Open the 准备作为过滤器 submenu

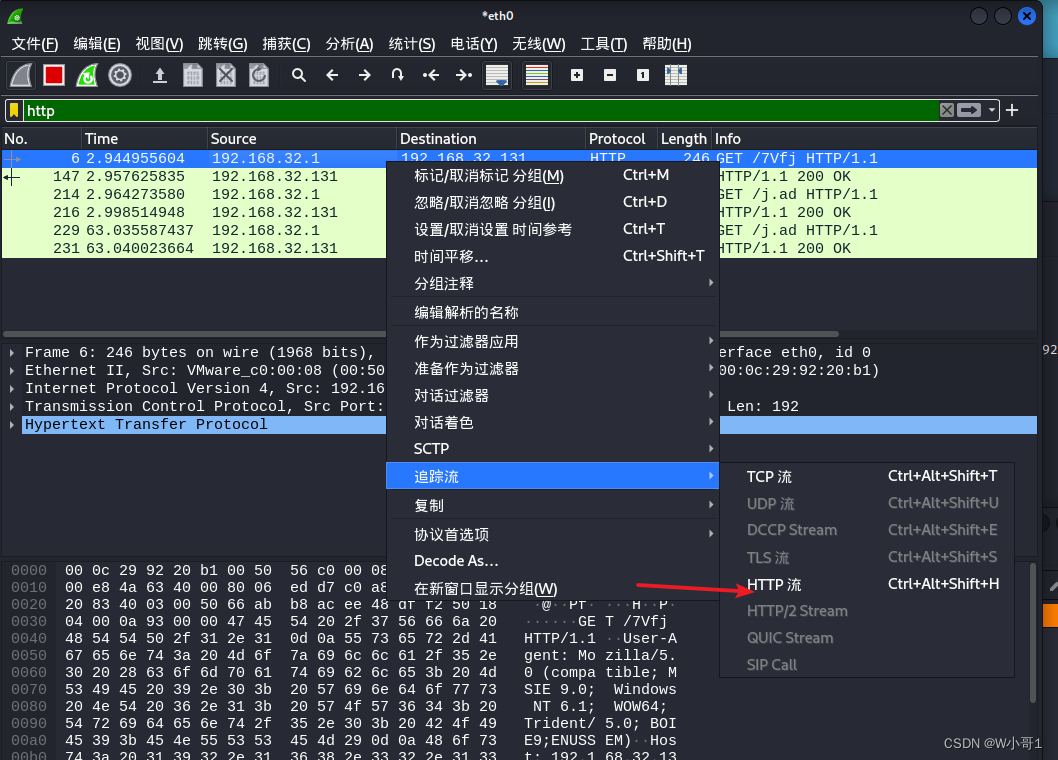pos(552,369)
